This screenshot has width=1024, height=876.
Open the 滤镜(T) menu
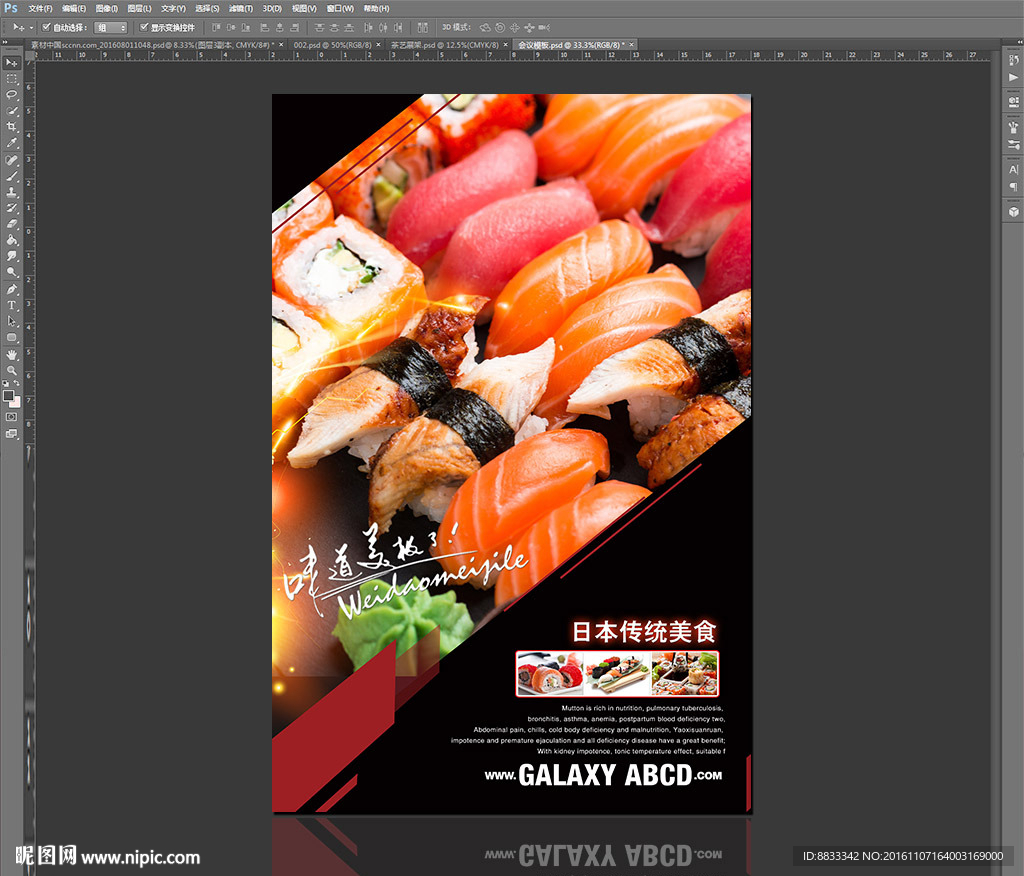[x=241, y=8]
